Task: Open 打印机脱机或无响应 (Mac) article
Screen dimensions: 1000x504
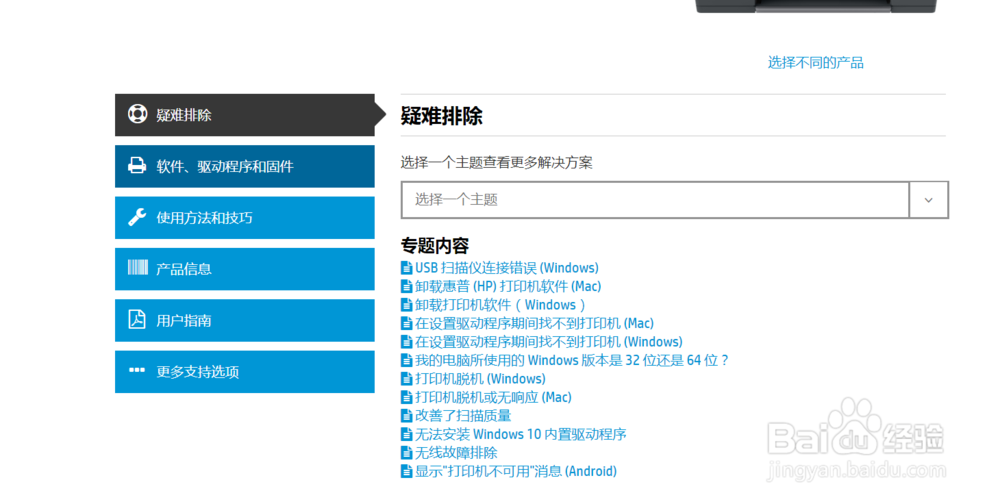Action: tap(493, 397)
